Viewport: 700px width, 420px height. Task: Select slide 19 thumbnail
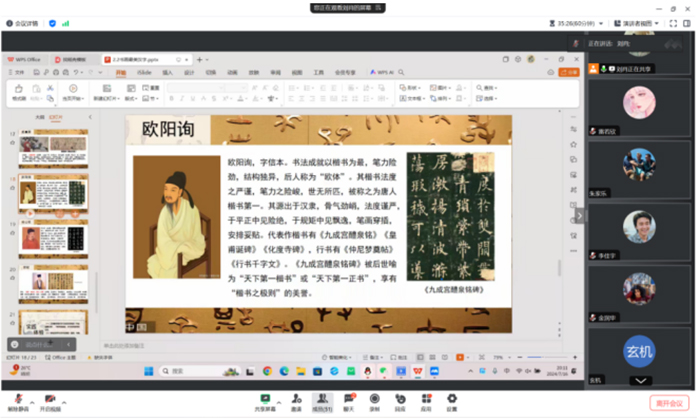(53, 239)
